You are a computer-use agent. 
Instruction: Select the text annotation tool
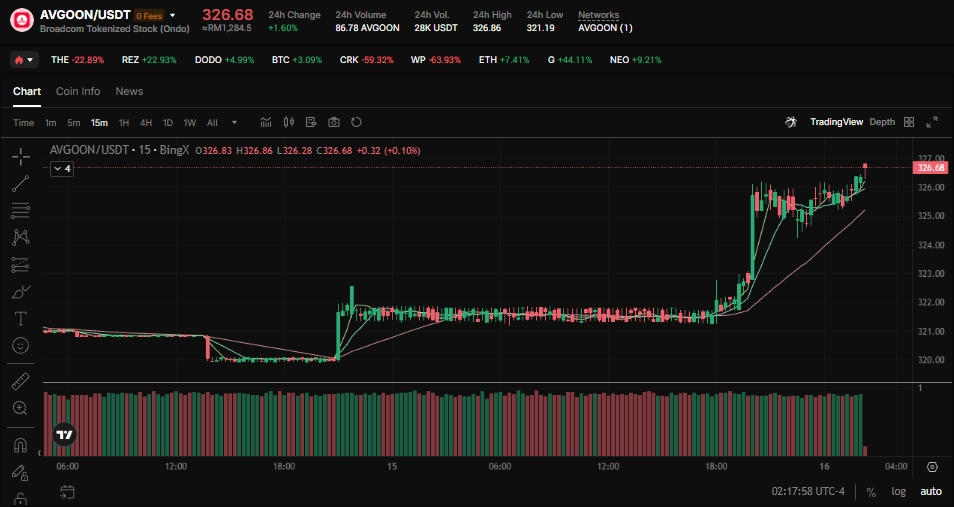pyautogui.click(x=20, y=319)
